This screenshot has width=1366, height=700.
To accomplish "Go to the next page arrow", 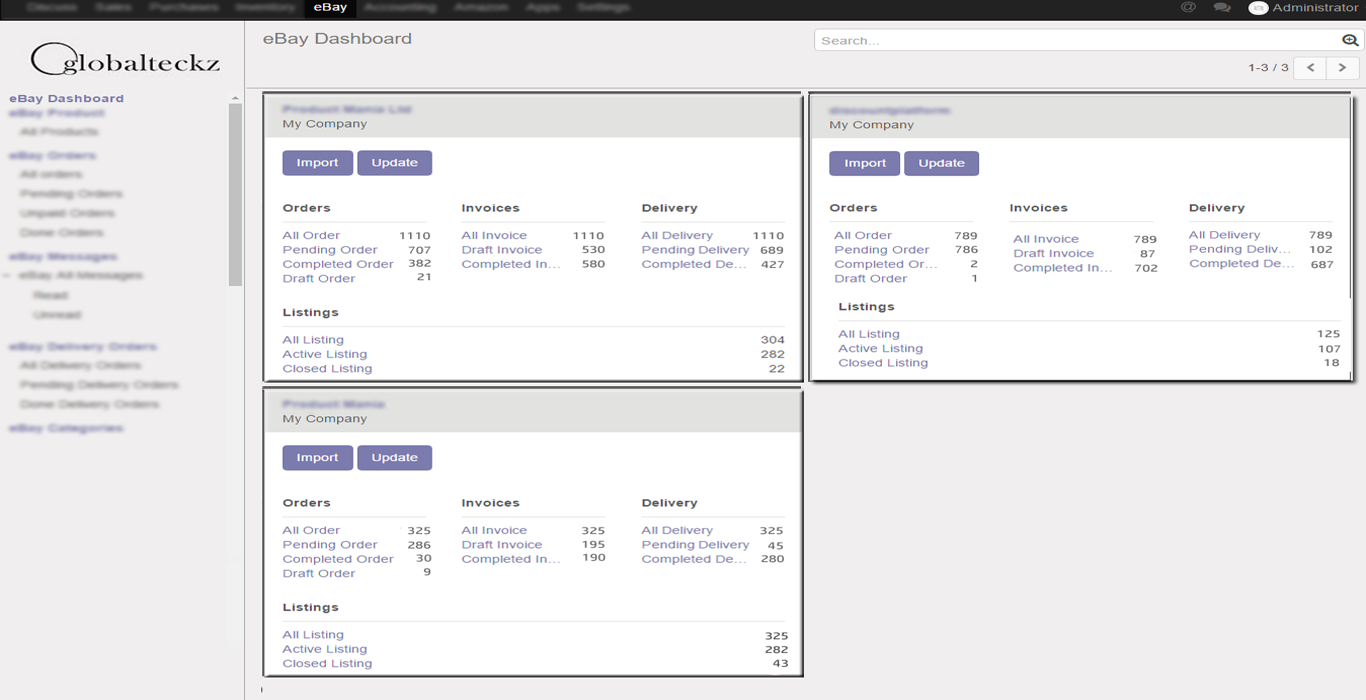I will (x=1342, y=68).
